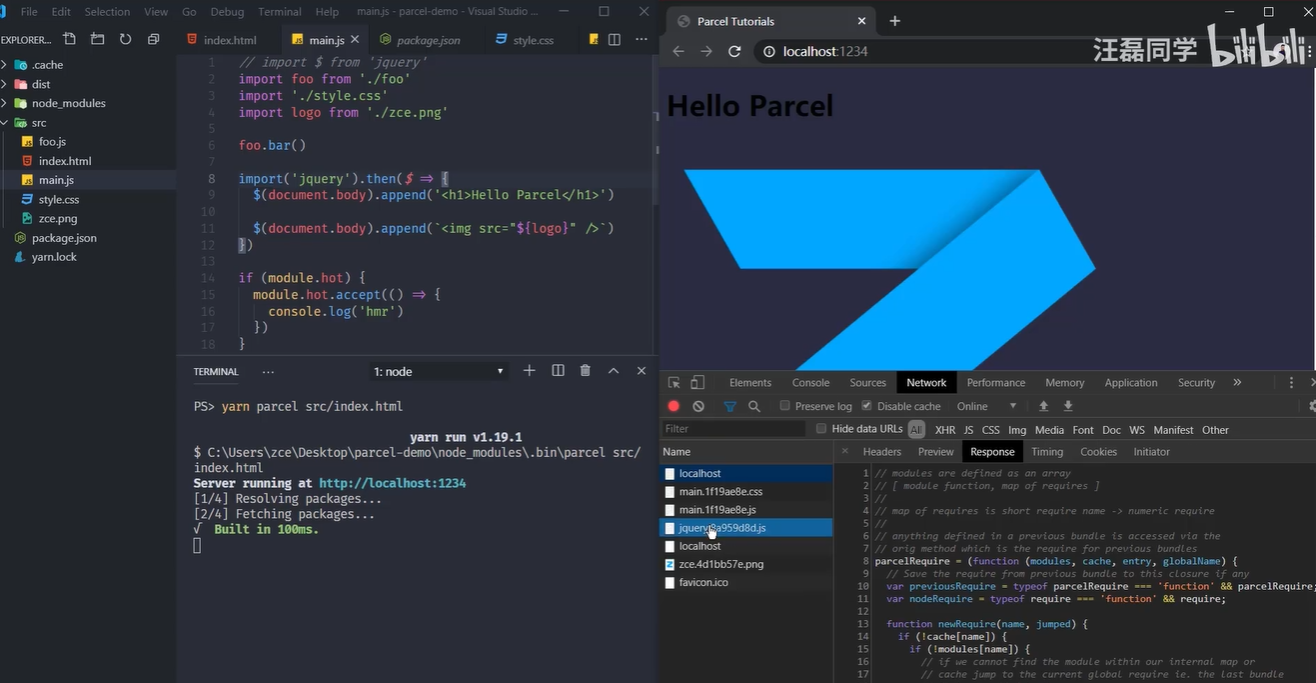
Task: Uncheck the Disable cache checkbox
Action: tap(867, 406)
